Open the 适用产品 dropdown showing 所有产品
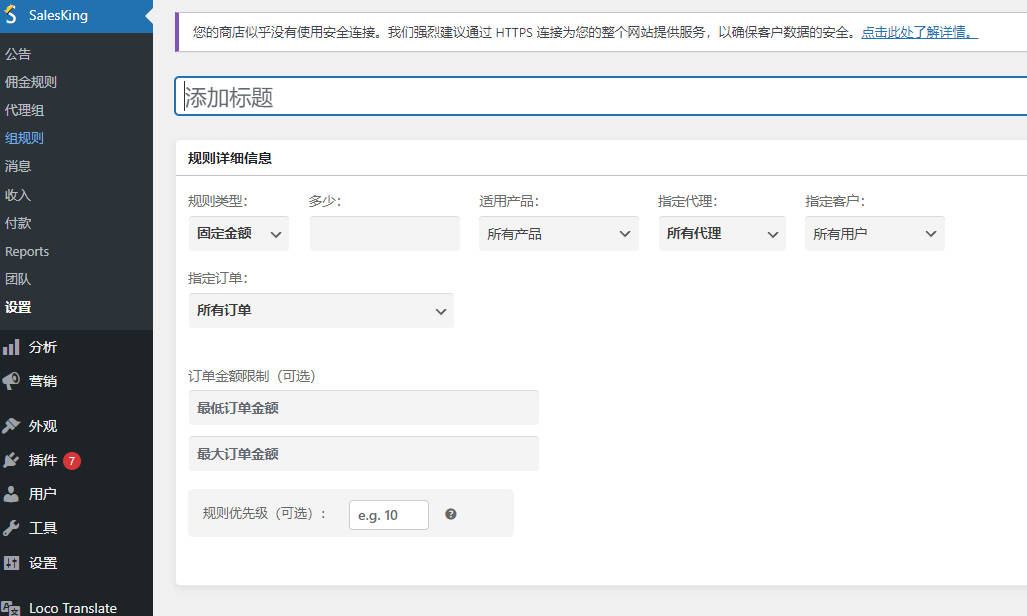The image size is (1027, 616). [x=559, y=233]
